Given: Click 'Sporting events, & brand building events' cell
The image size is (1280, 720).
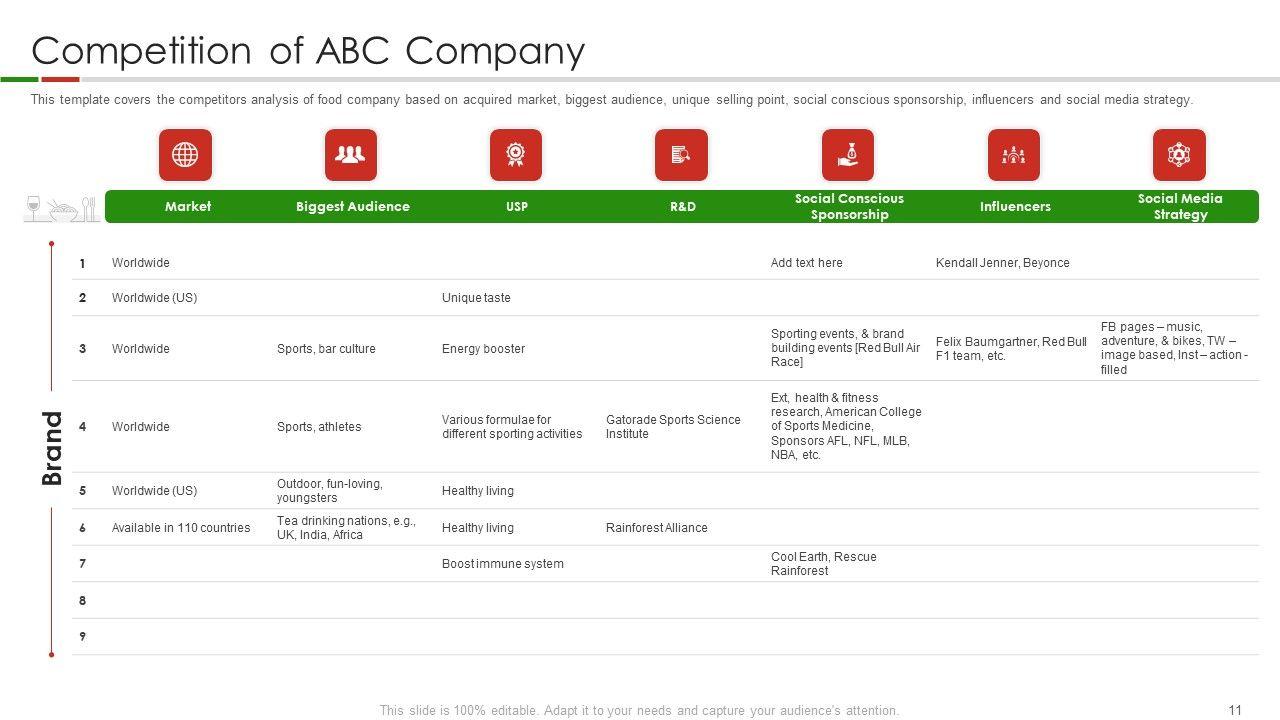Looking at the screenshot, I should click(845, 348).
